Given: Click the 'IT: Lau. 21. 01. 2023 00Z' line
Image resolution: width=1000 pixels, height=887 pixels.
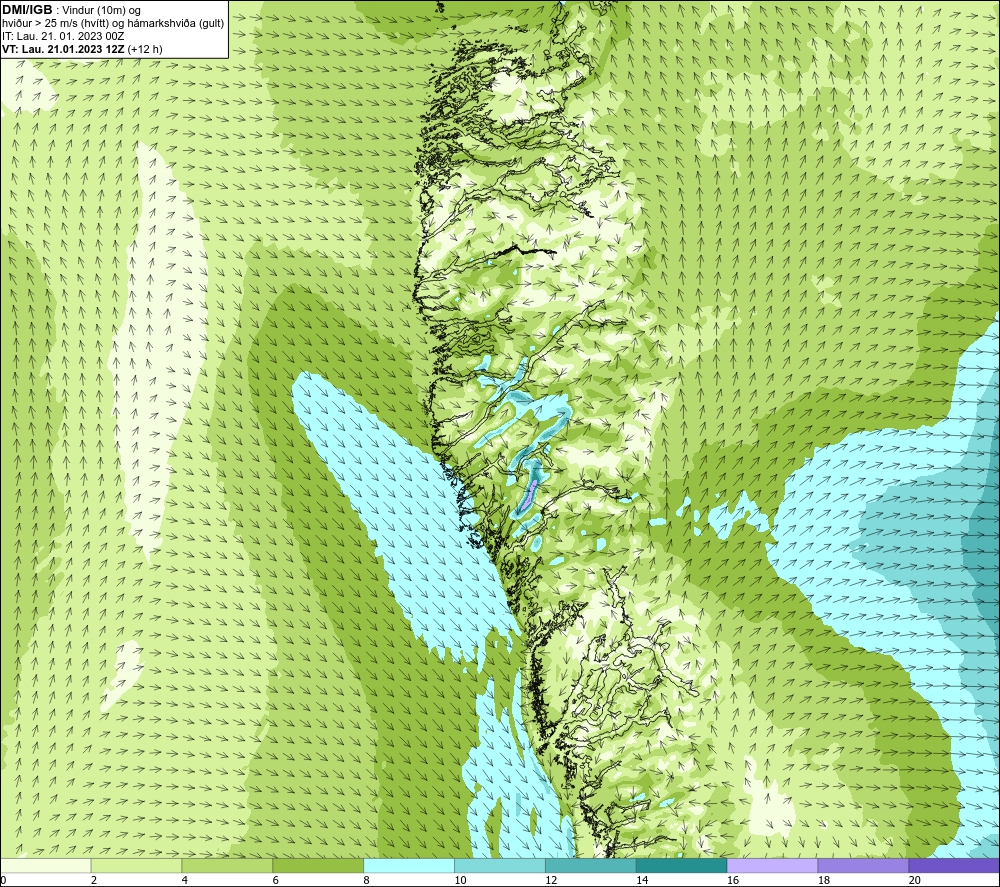Looking at the screenshot, I should [63, 36].
